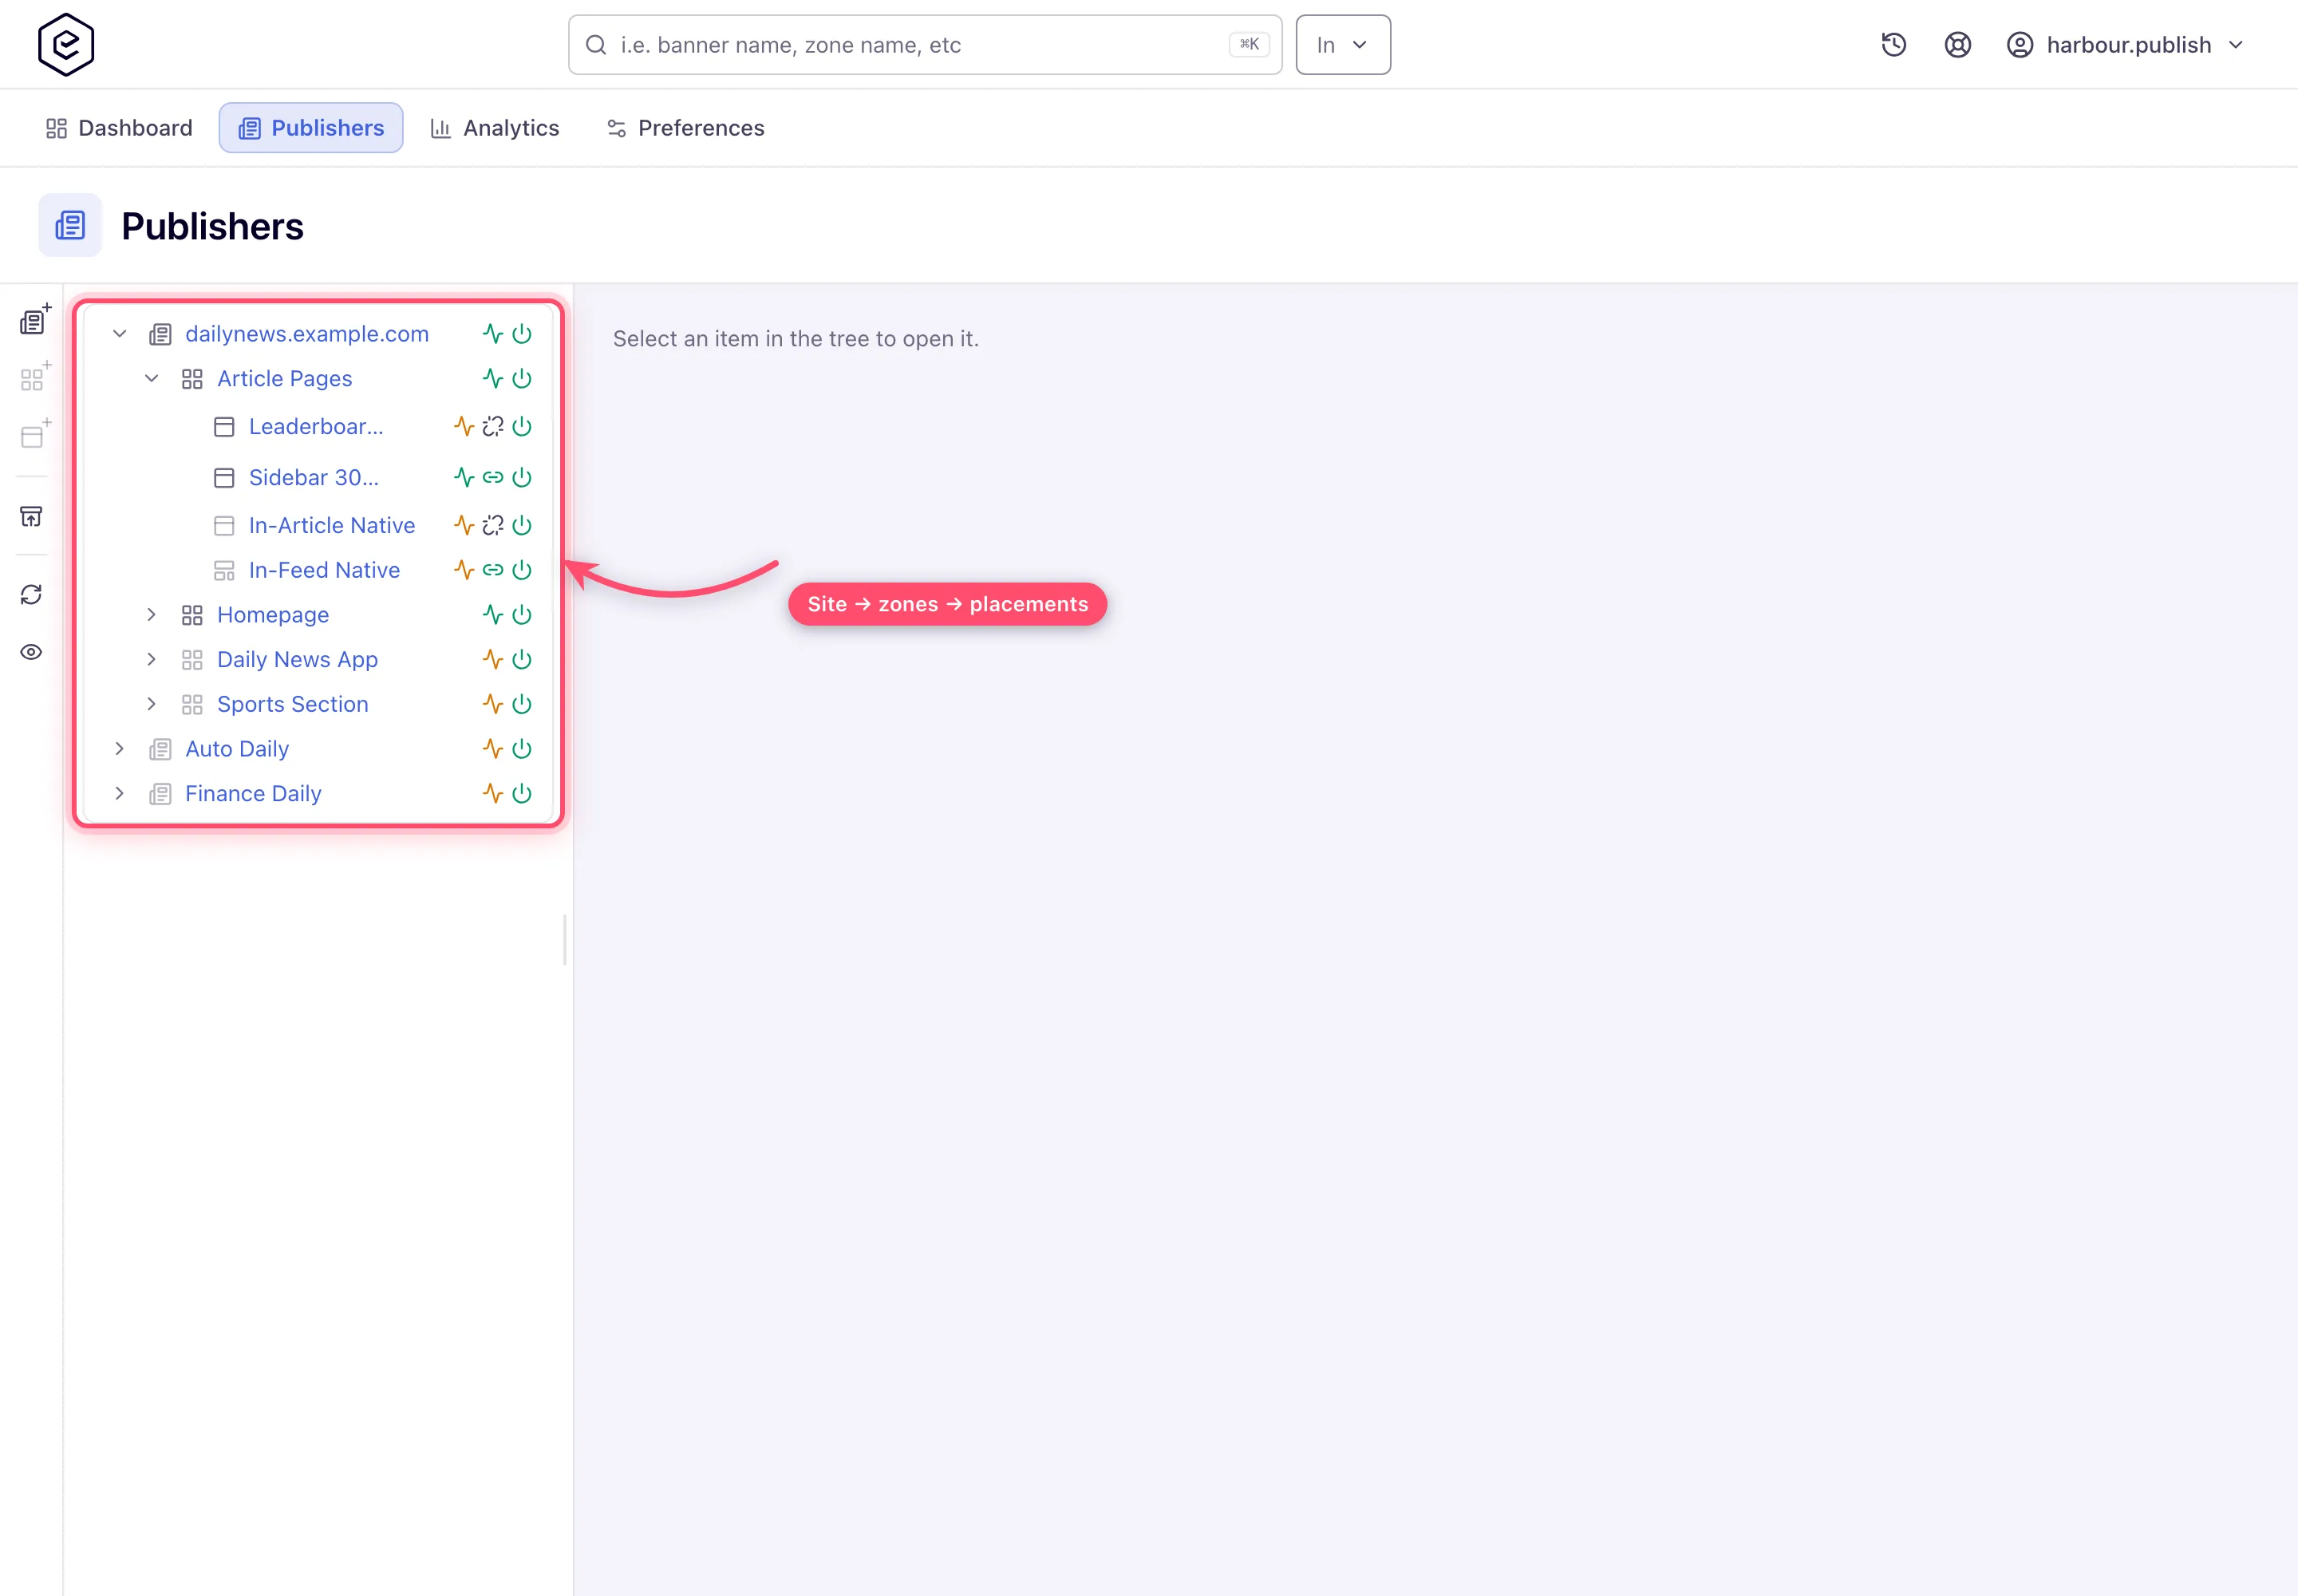Click the hexagon app logo
Screen dimensions: 2298x1596
(66, 44)
